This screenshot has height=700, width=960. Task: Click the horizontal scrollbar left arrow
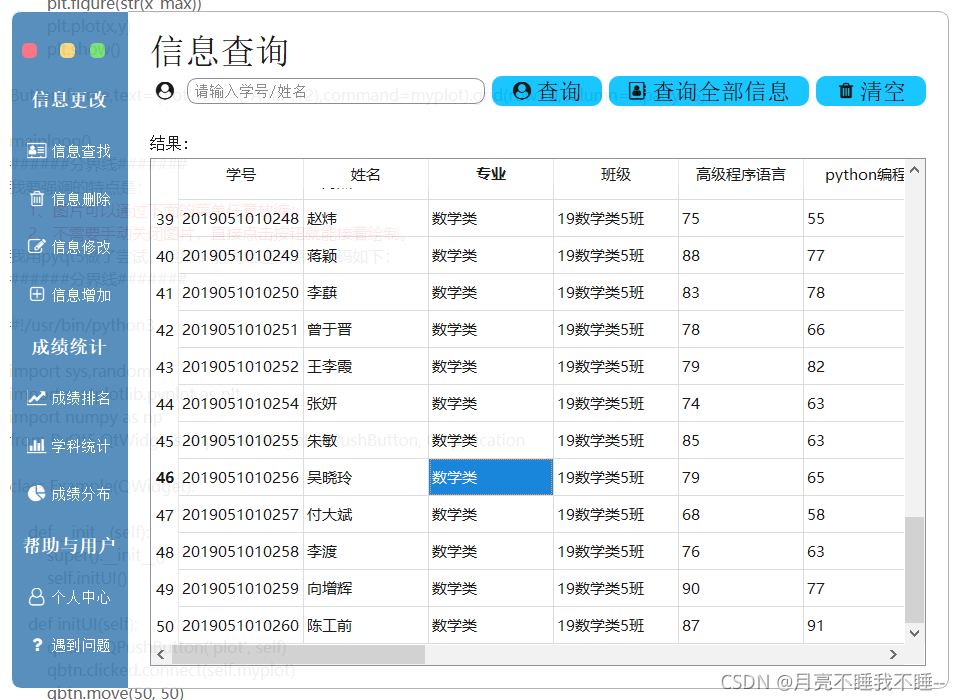tap(161, 654)
